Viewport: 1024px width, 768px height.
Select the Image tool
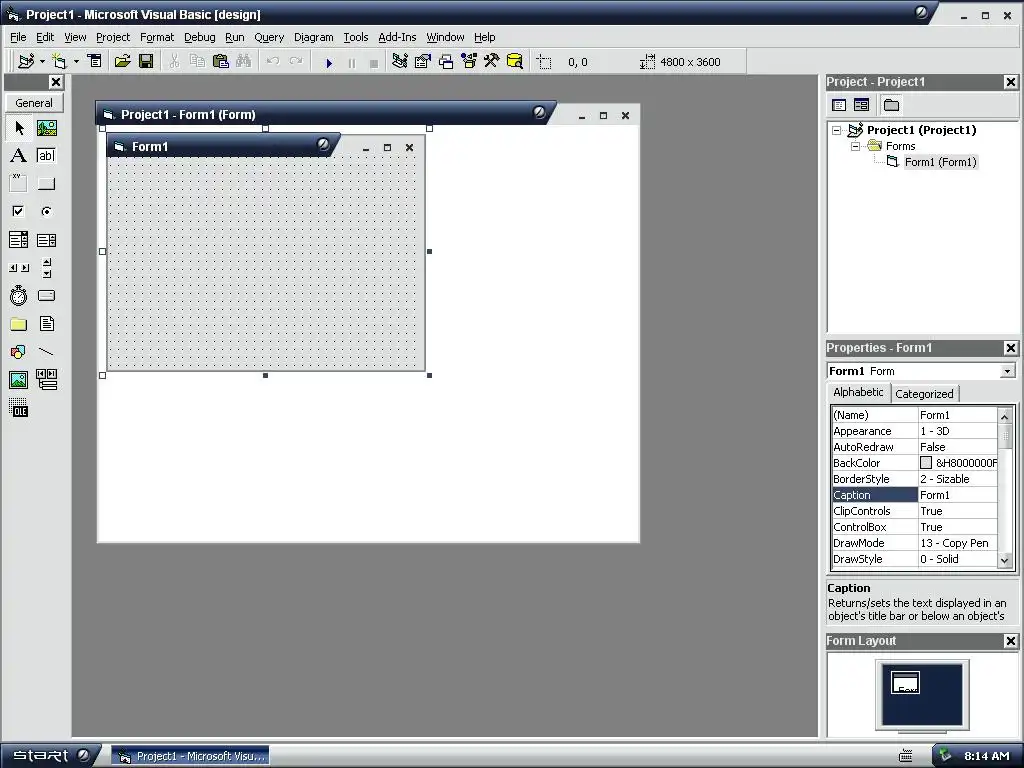19,379
